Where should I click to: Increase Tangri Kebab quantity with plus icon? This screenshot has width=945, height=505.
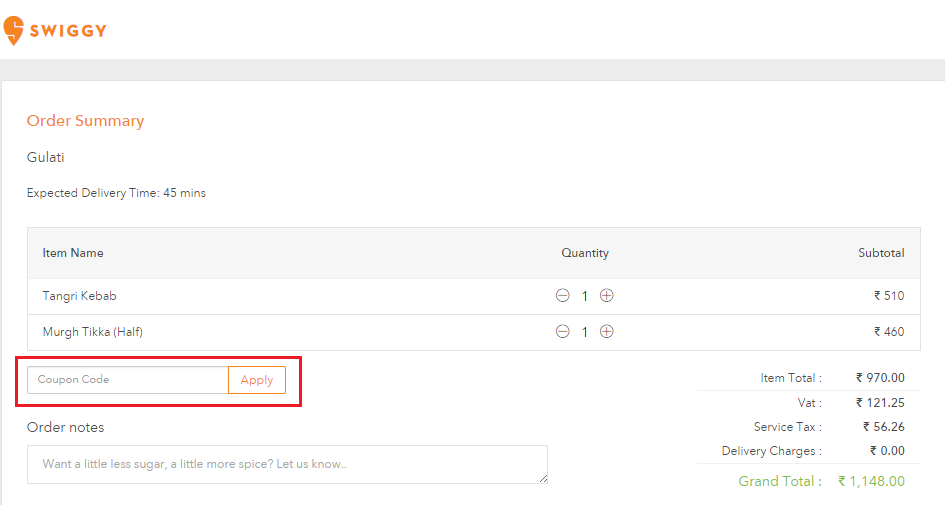[x=606, y=295]
